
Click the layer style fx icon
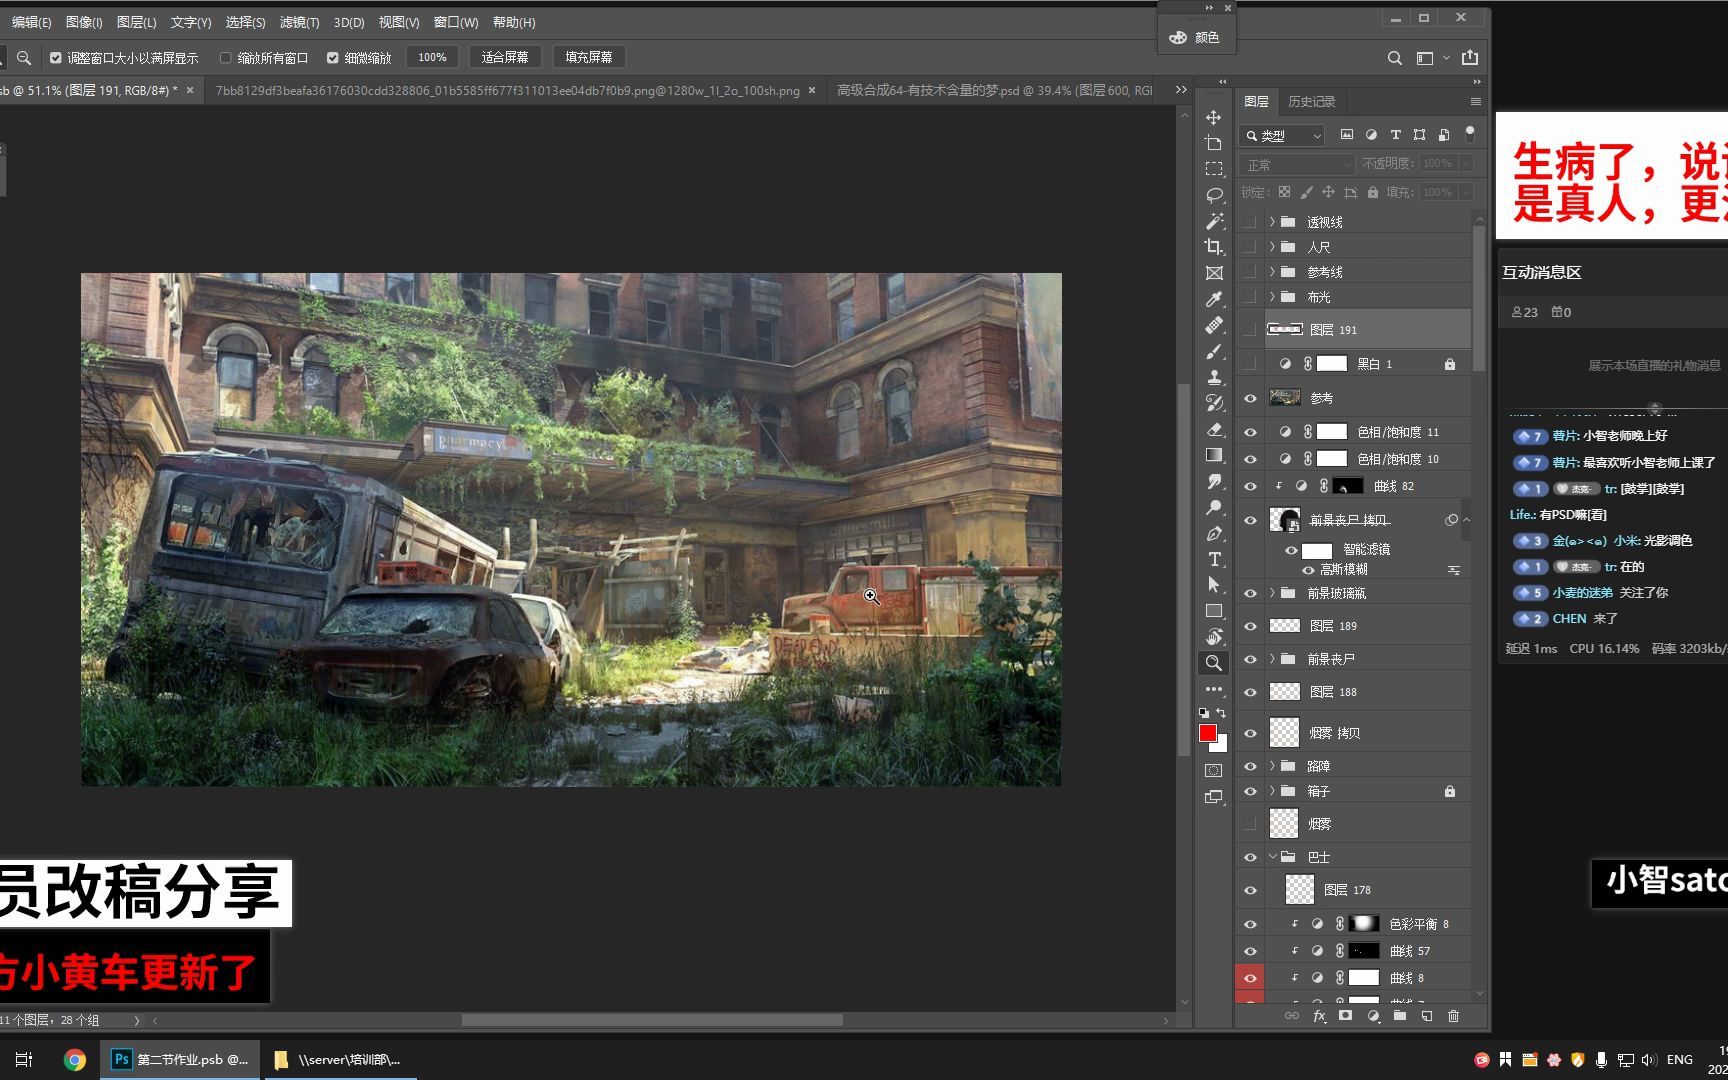click(x=1319, y=1016)
